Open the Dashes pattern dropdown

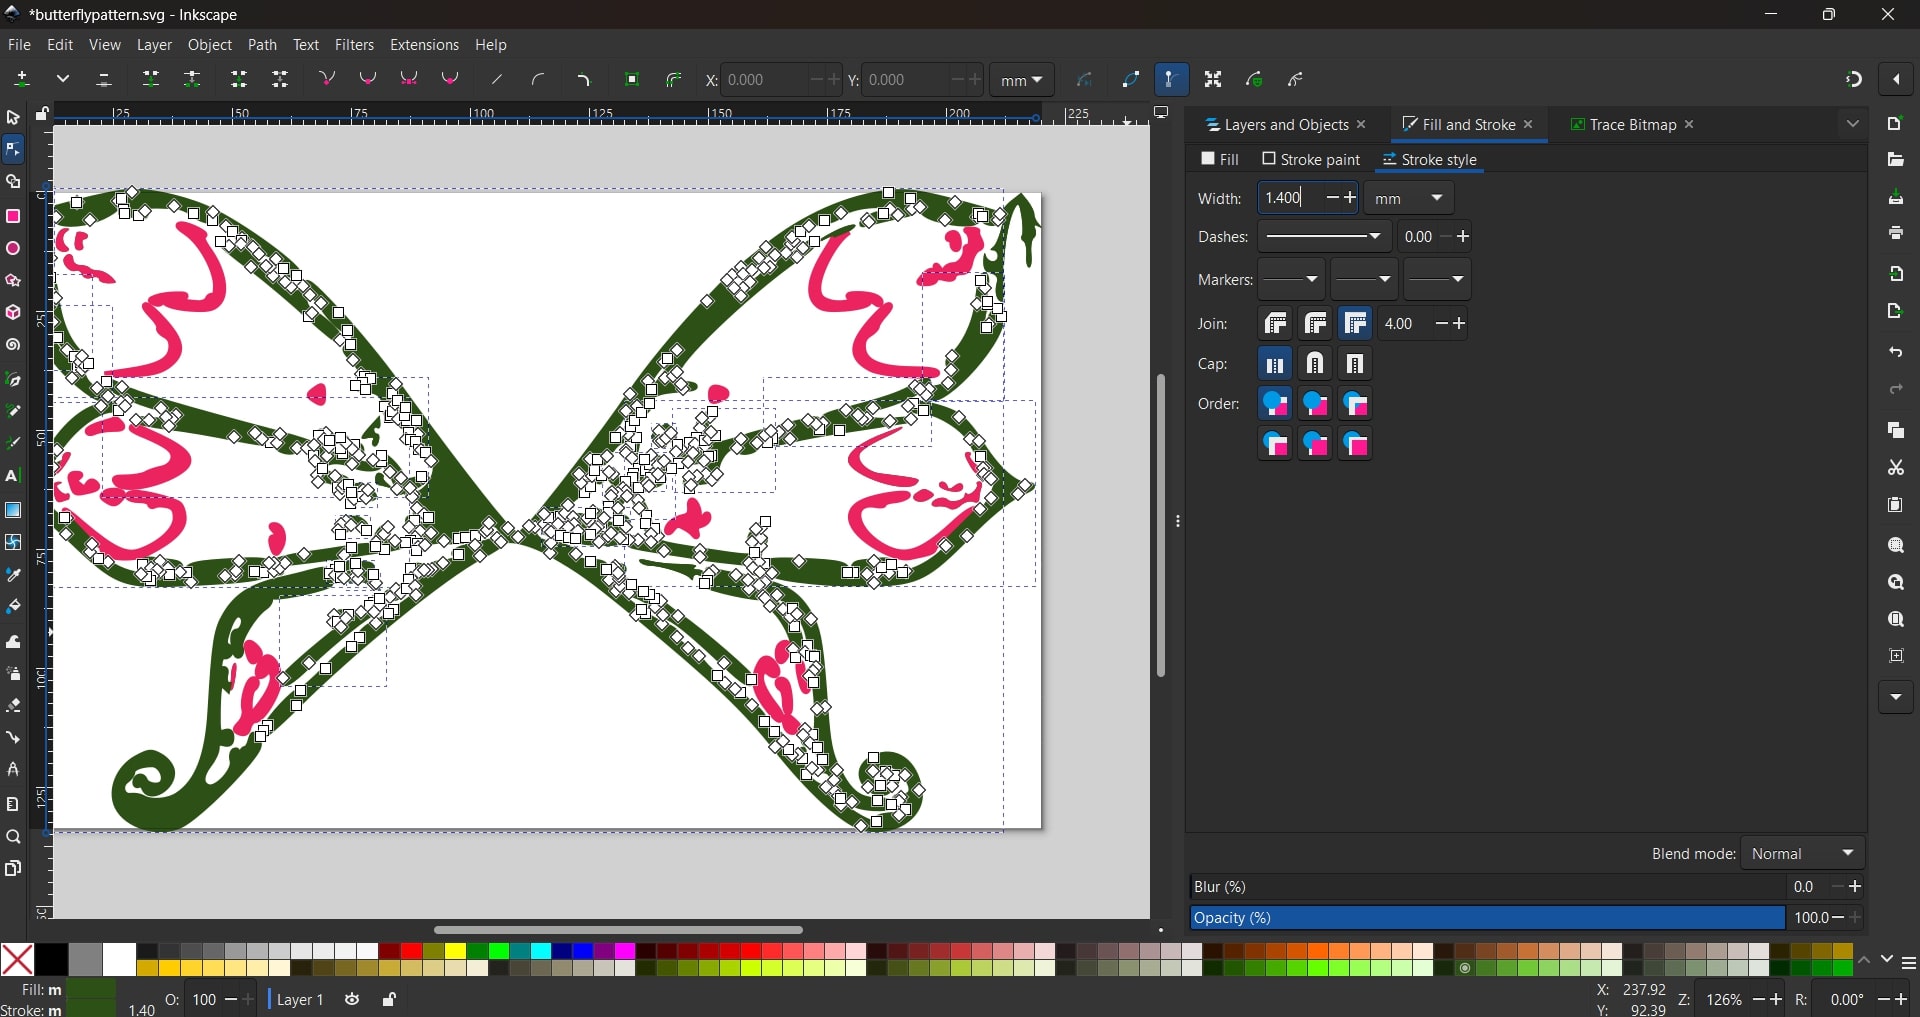click(x=1324, y=237)
